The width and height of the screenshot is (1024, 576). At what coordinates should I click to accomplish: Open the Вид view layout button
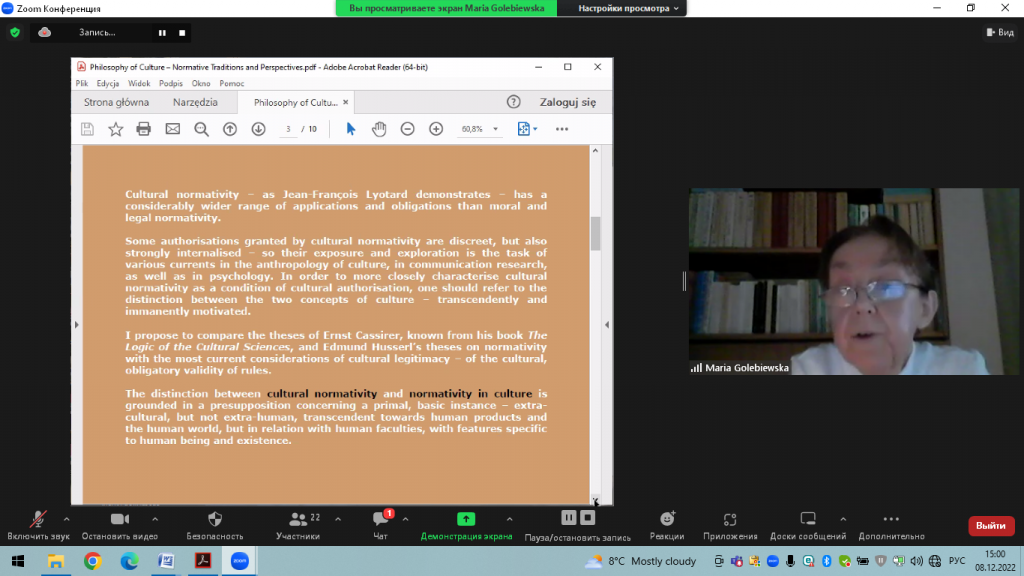coord(1000,32)
